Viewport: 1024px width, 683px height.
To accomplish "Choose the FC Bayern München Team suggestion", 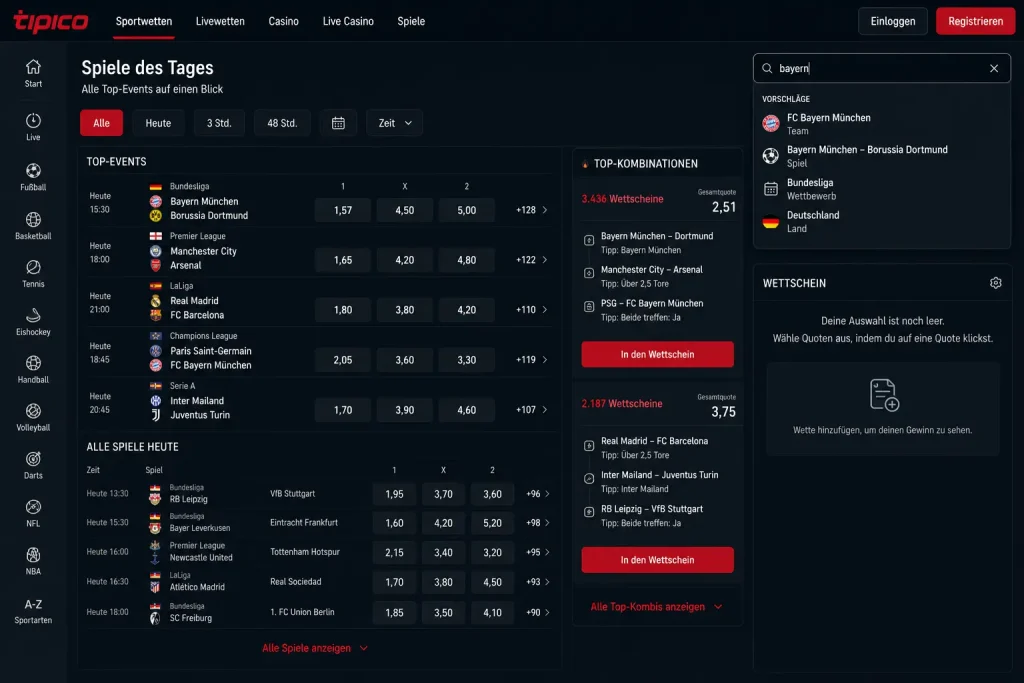I will click(x=882, y=124).
